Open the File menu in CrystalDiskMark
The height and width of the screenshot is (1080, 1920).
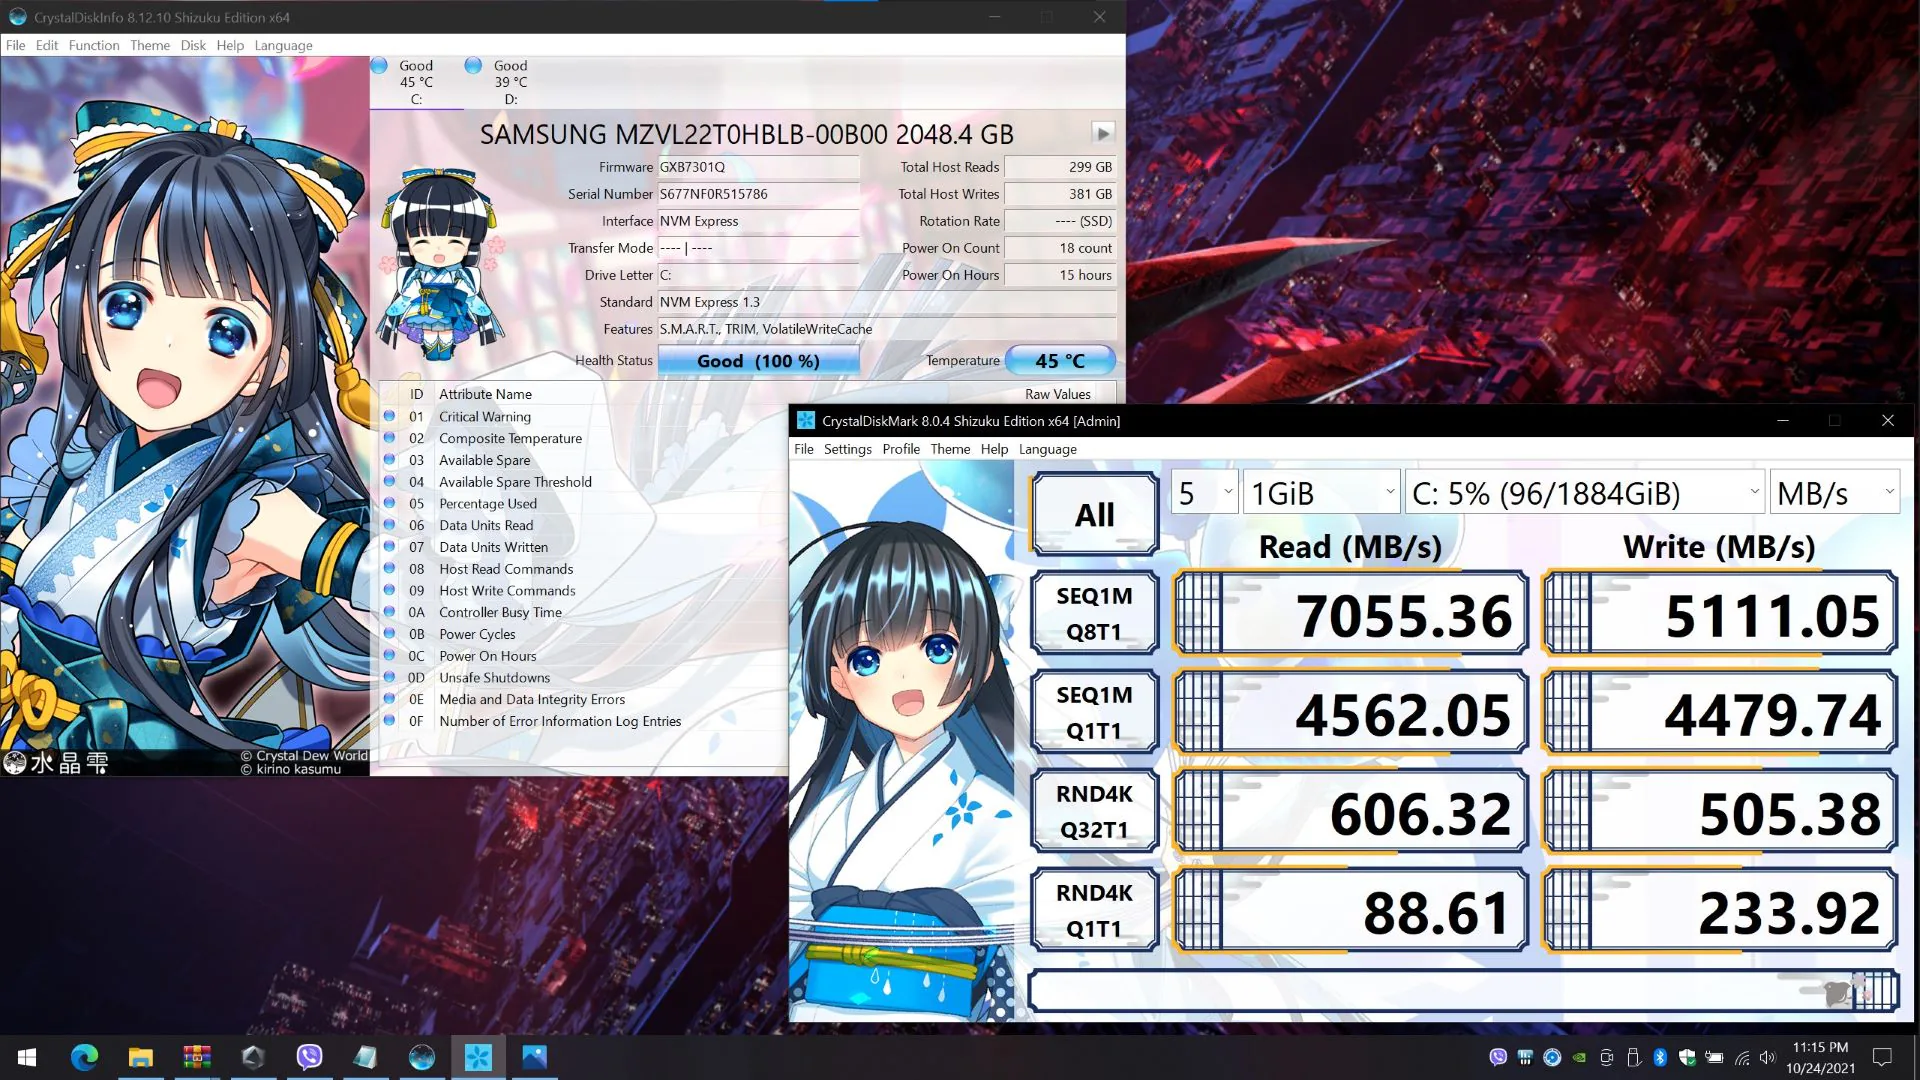(x=803, y=449)
